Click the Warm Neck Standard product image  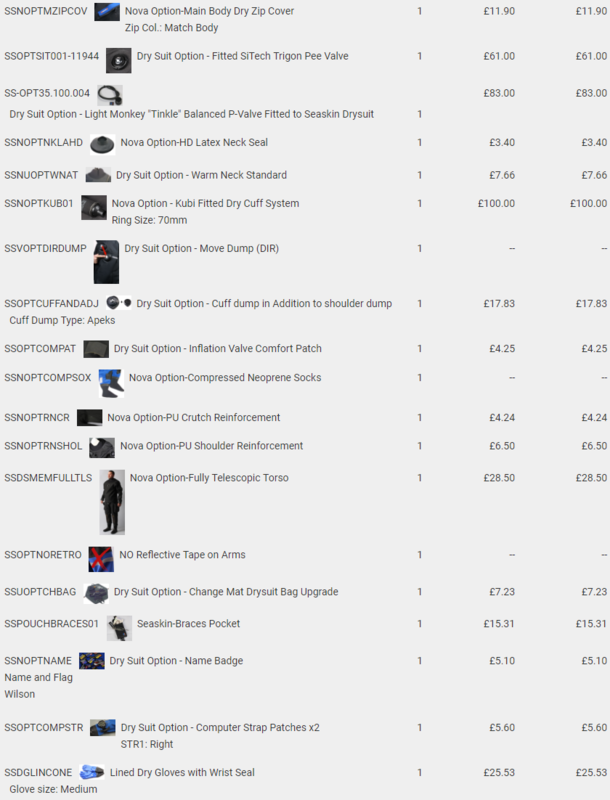click(98, 175)
